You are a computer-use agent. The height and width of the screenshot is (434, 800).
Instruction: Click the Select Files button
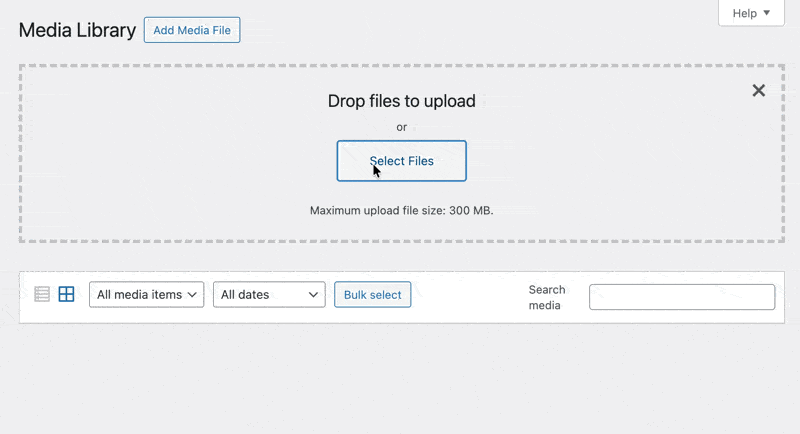[401, 161]
